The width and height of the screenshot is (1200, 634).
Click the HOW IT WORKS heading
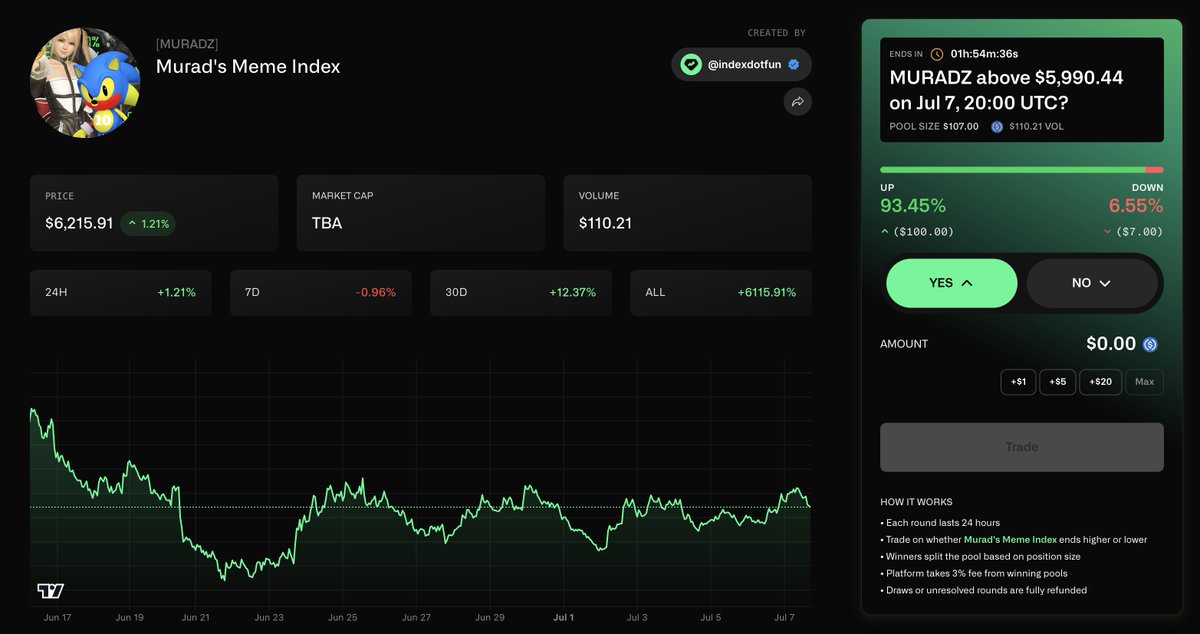pyautogui.click(x=916, y=502)
